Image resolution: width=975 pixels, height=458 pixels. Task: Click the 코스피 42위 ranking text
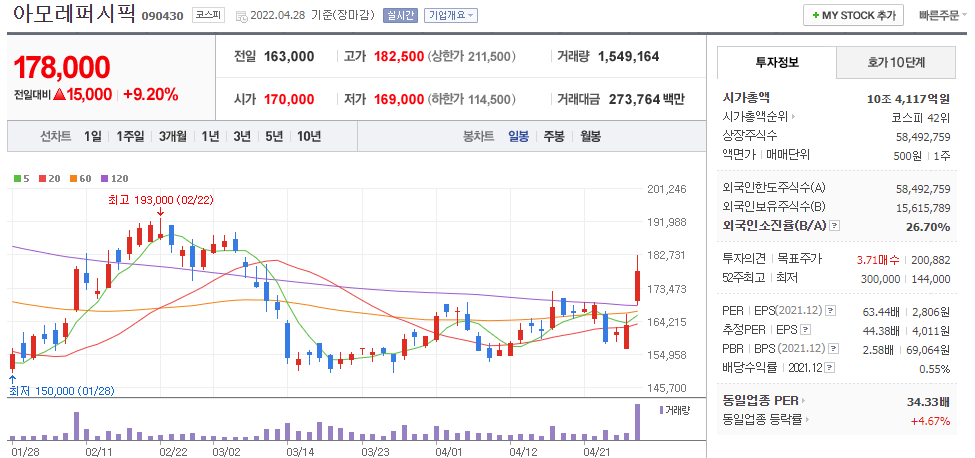click(921, 116)
